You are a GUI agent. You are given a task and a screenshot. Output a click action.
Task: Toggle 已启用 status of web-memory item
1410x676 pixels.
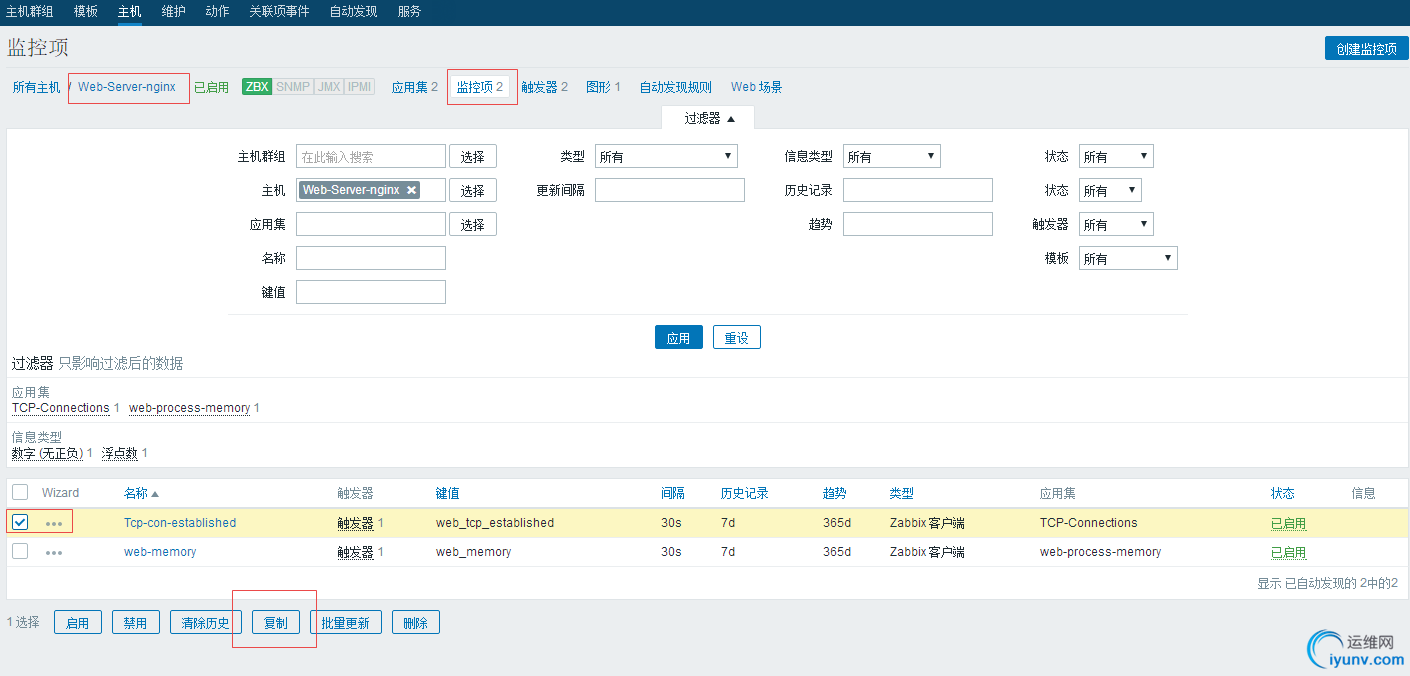click(x=1288, y=552)
